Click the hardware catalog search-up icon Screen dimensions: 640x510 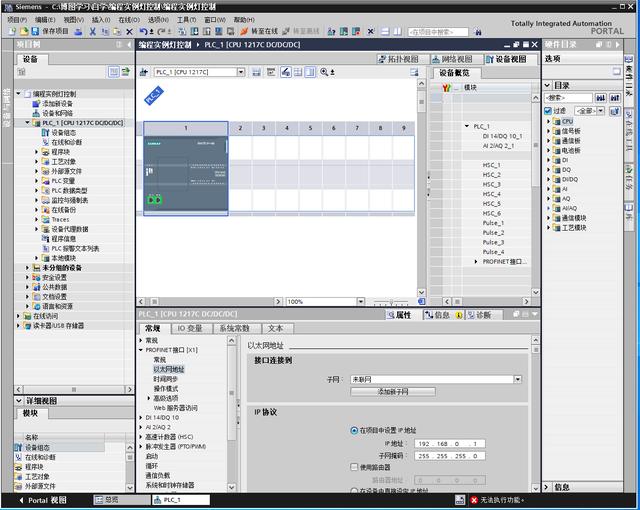click(x=615, y=98)
